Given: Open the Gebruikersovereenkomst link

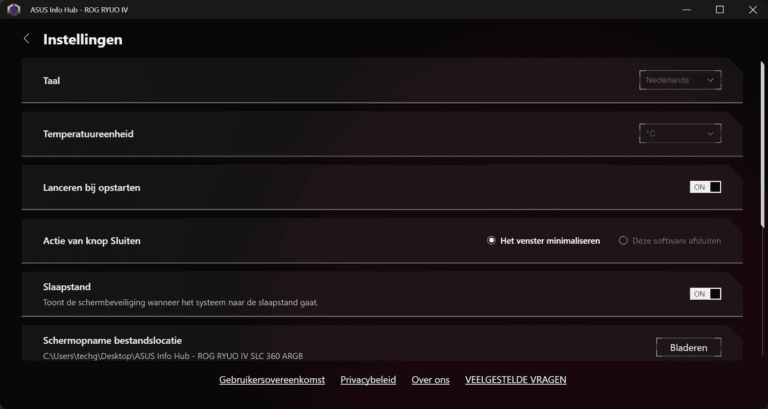Looking at the screenshot, I should 272,380.
